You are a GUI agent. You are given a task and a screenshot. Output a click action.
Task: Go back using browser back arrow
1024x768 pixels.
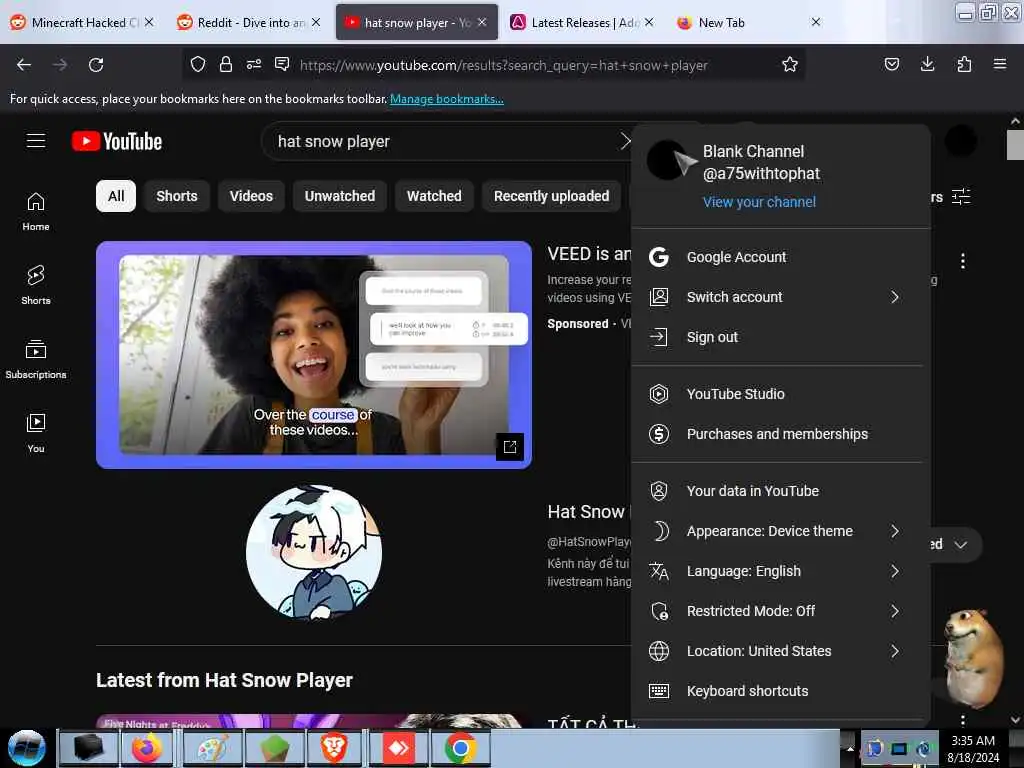(24, 65)
